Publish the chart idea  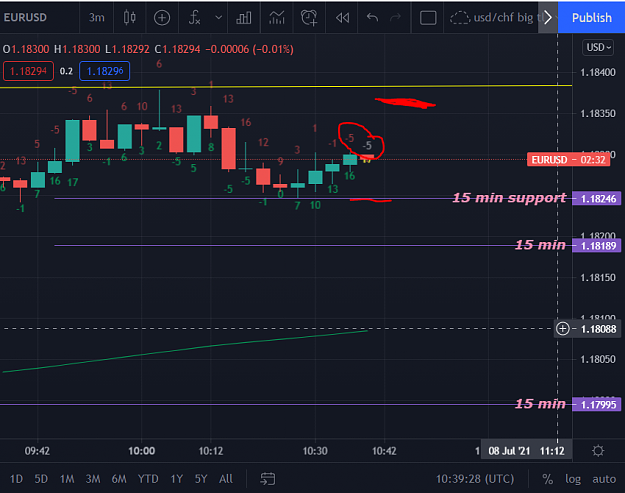[x=592, y=18]
